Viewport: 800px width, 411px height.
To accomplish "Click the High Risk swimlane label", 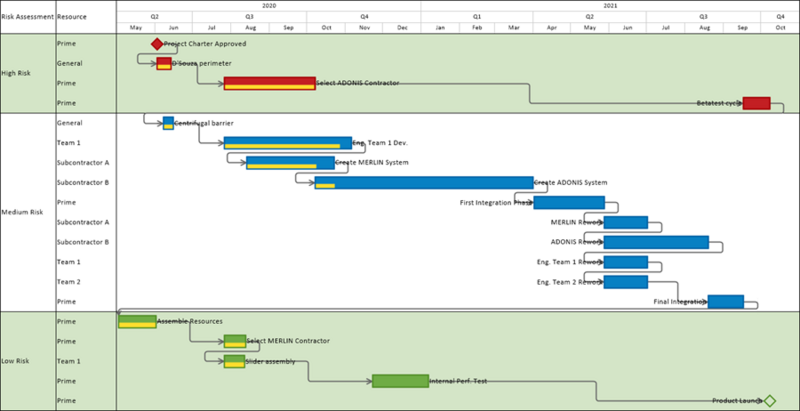I will pos(16,73).
